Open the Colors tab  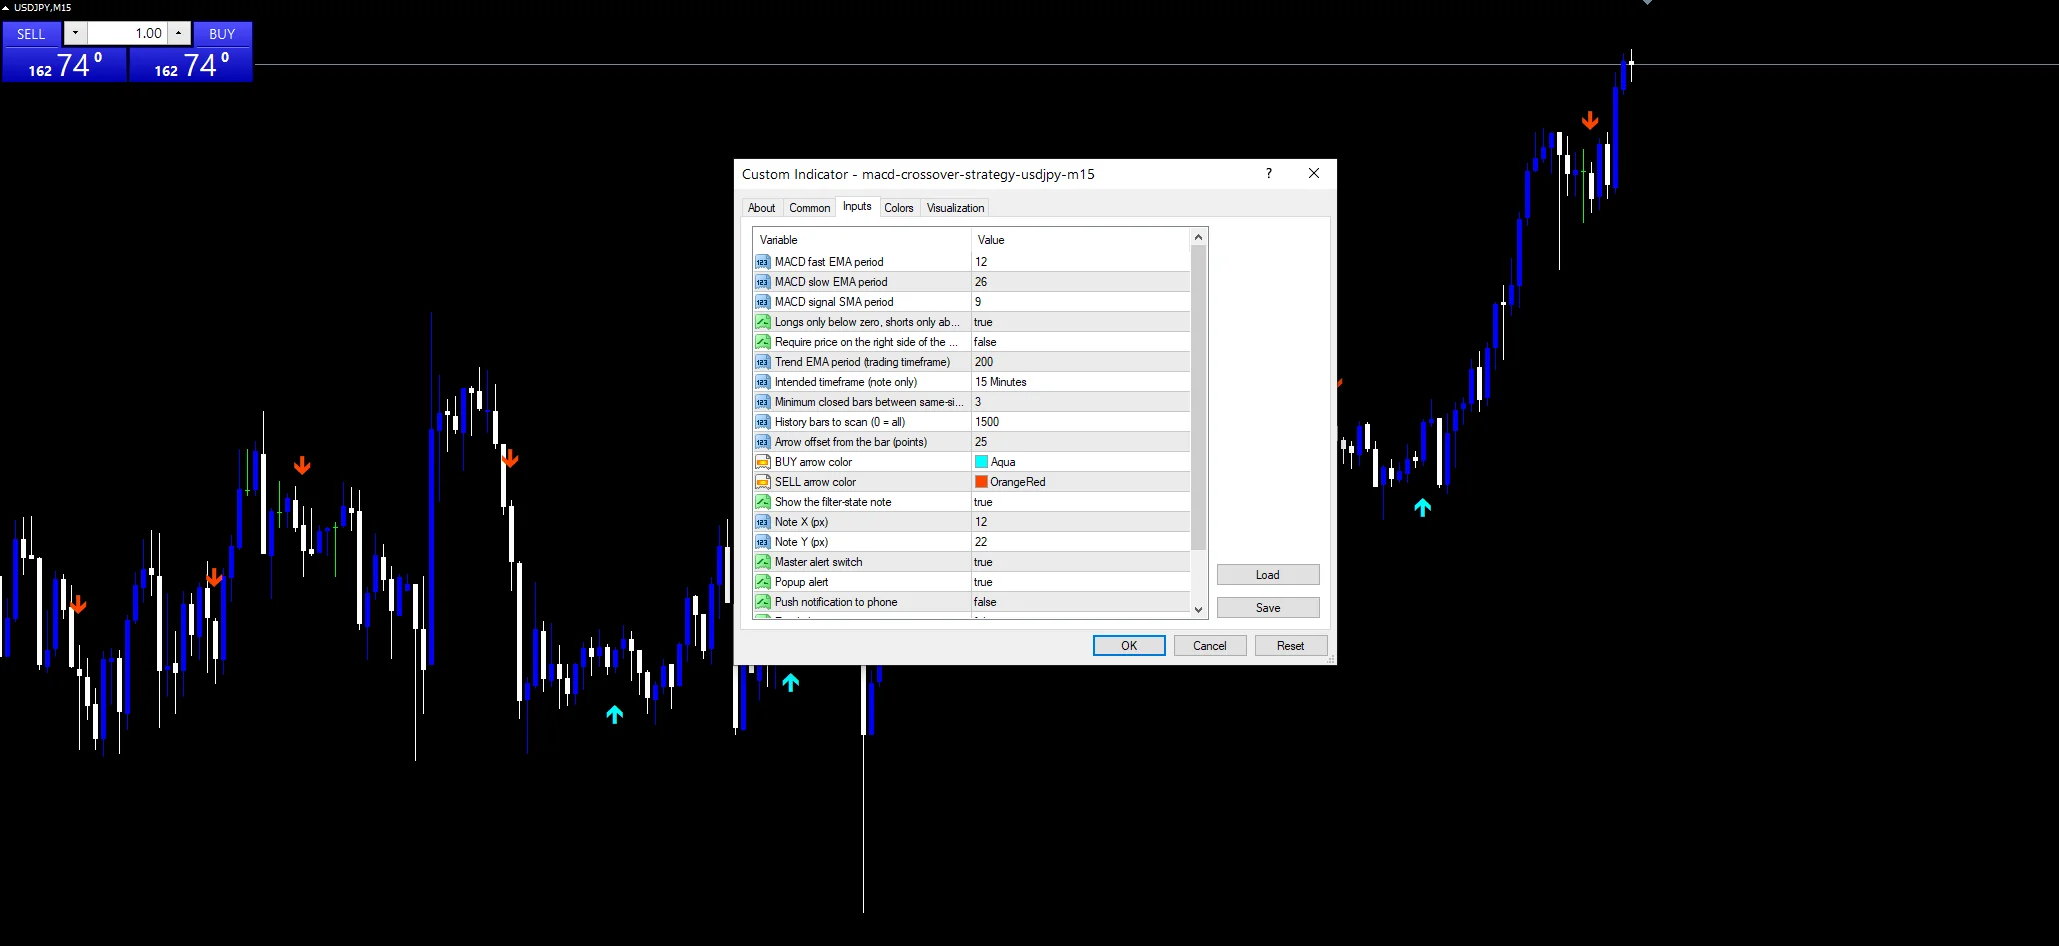click(x=898, y=208)
